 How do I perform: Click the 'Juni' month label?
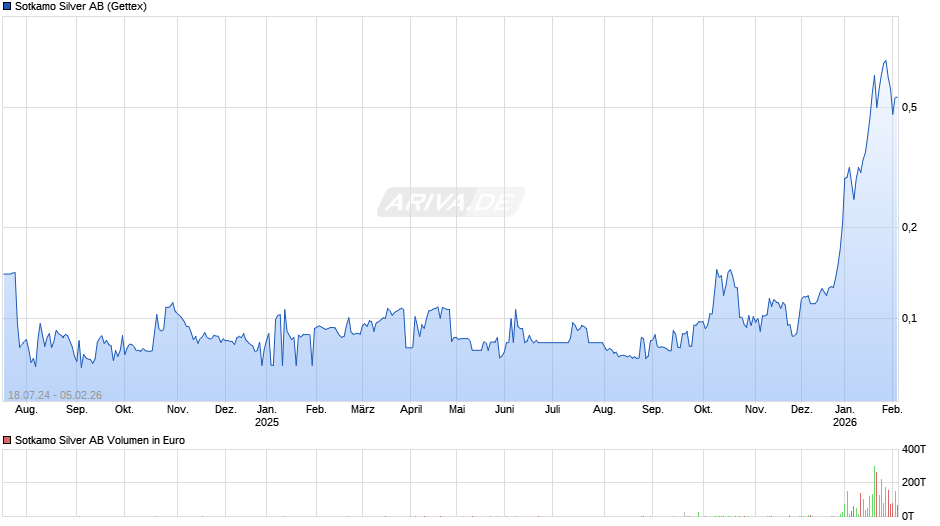(505, 410)
